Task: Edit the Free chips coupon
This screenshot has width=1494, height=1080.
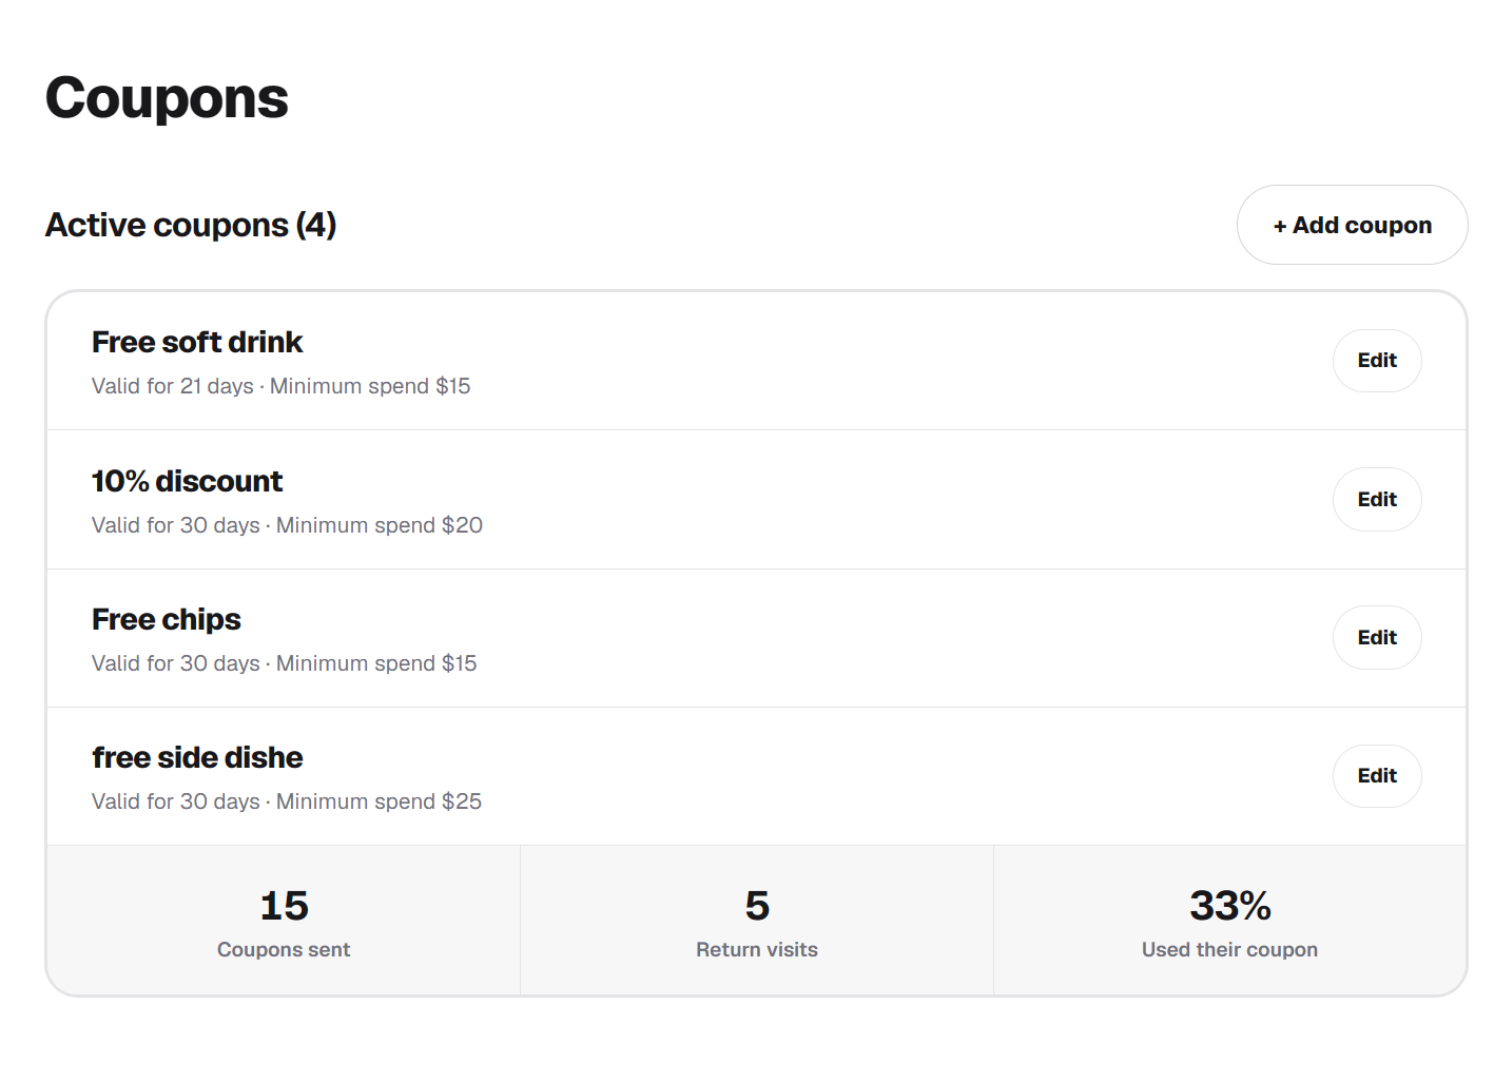Action: tap(1376, 637)
